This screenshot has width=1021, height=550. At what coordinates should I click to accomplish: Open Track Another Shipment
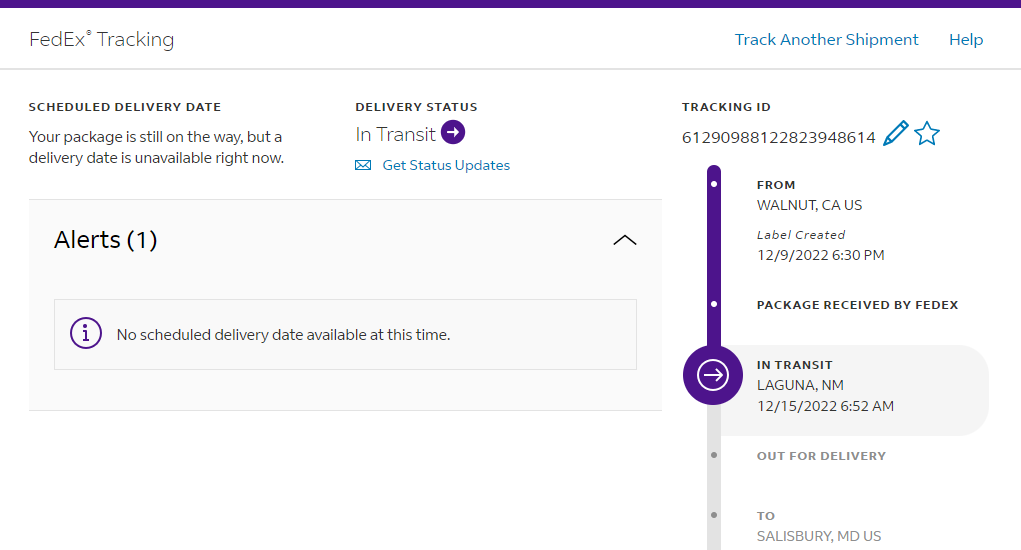coord(826,40)
